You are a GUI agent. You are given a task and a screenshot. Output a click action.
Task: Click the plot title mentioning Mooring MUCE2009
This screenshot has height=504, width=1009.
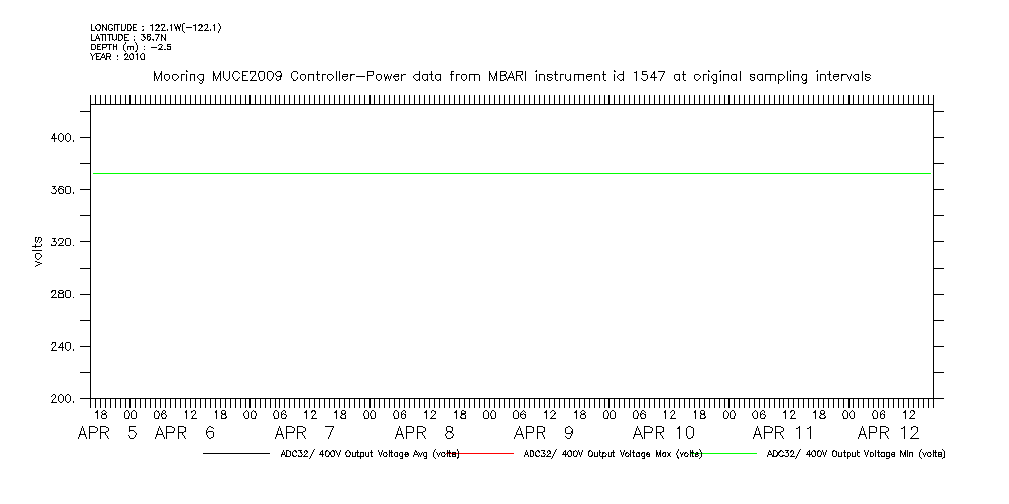point(510,76)
